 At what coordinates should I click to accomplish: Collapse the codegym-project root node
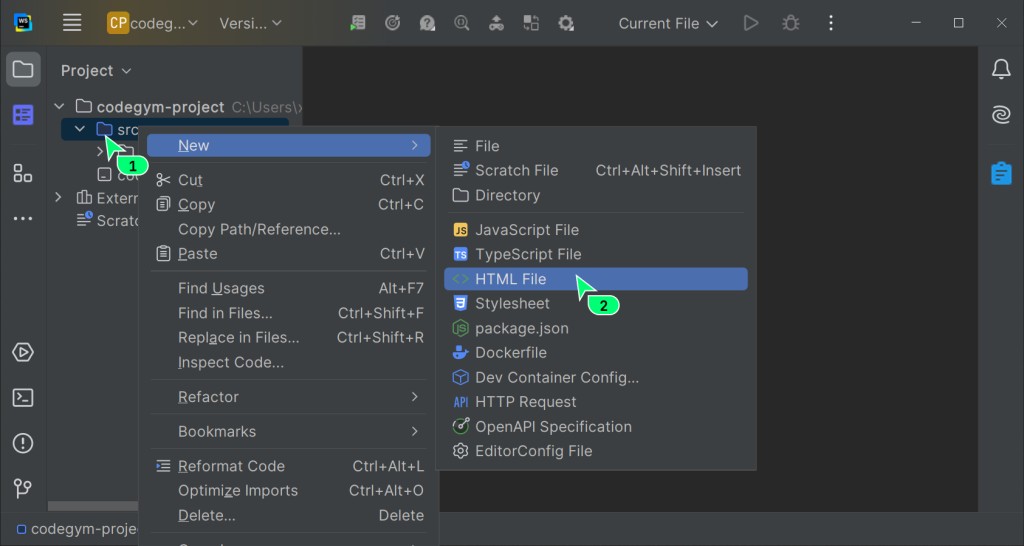coord(60,107)
